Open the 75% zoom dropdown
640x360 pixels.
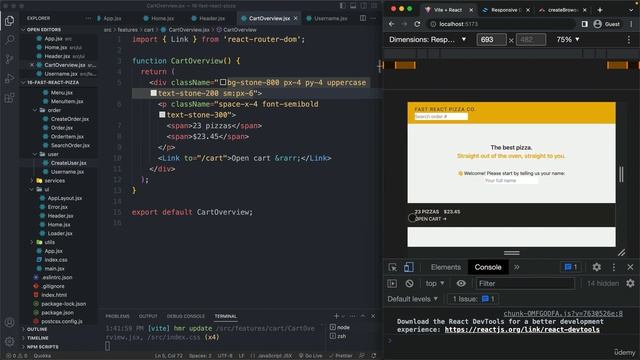(x=568, y=40)
